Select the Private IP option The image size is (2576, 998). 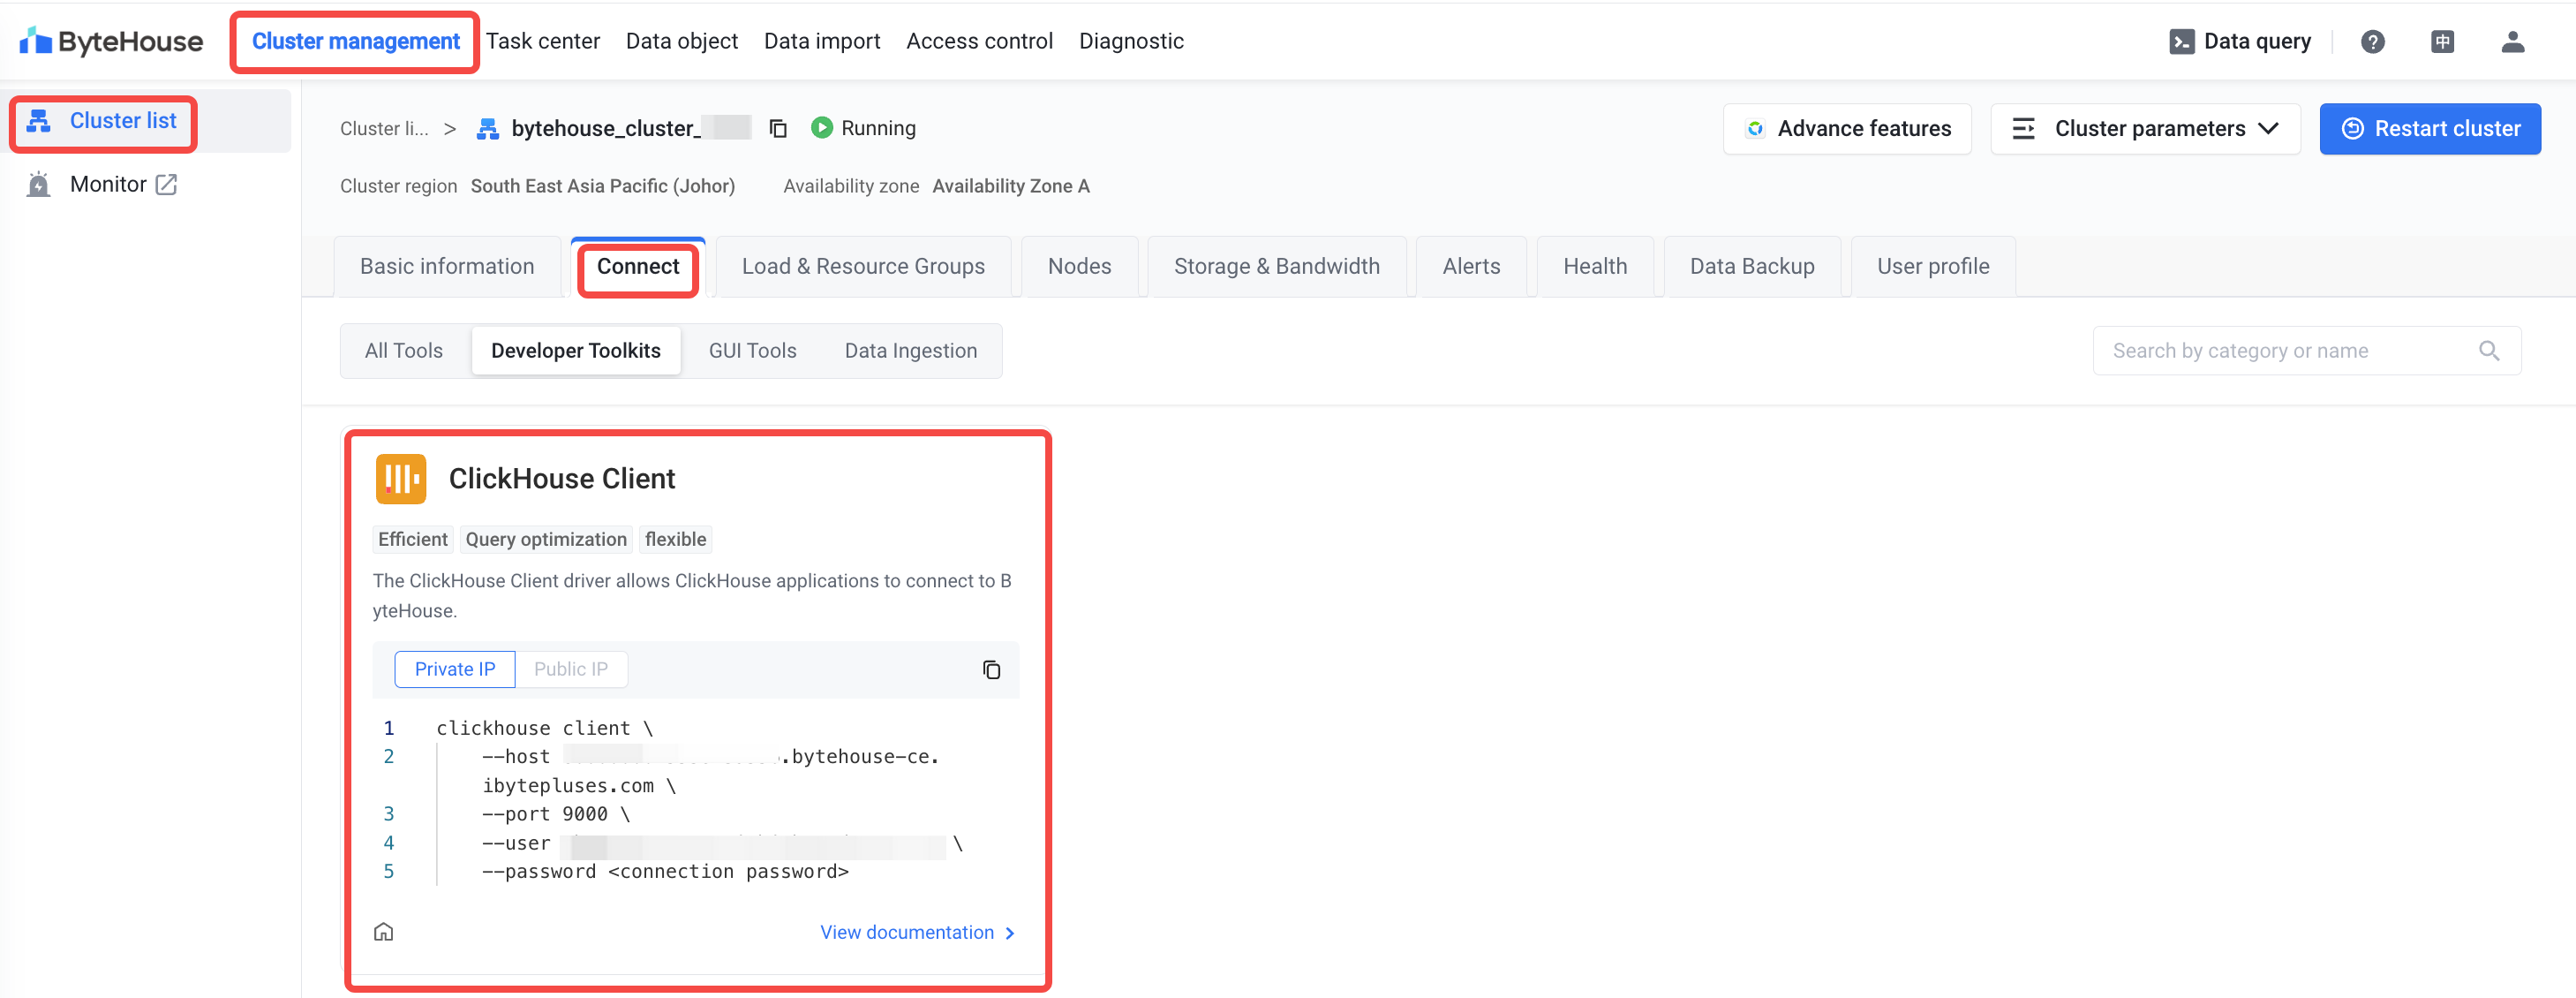click(454, 669)
